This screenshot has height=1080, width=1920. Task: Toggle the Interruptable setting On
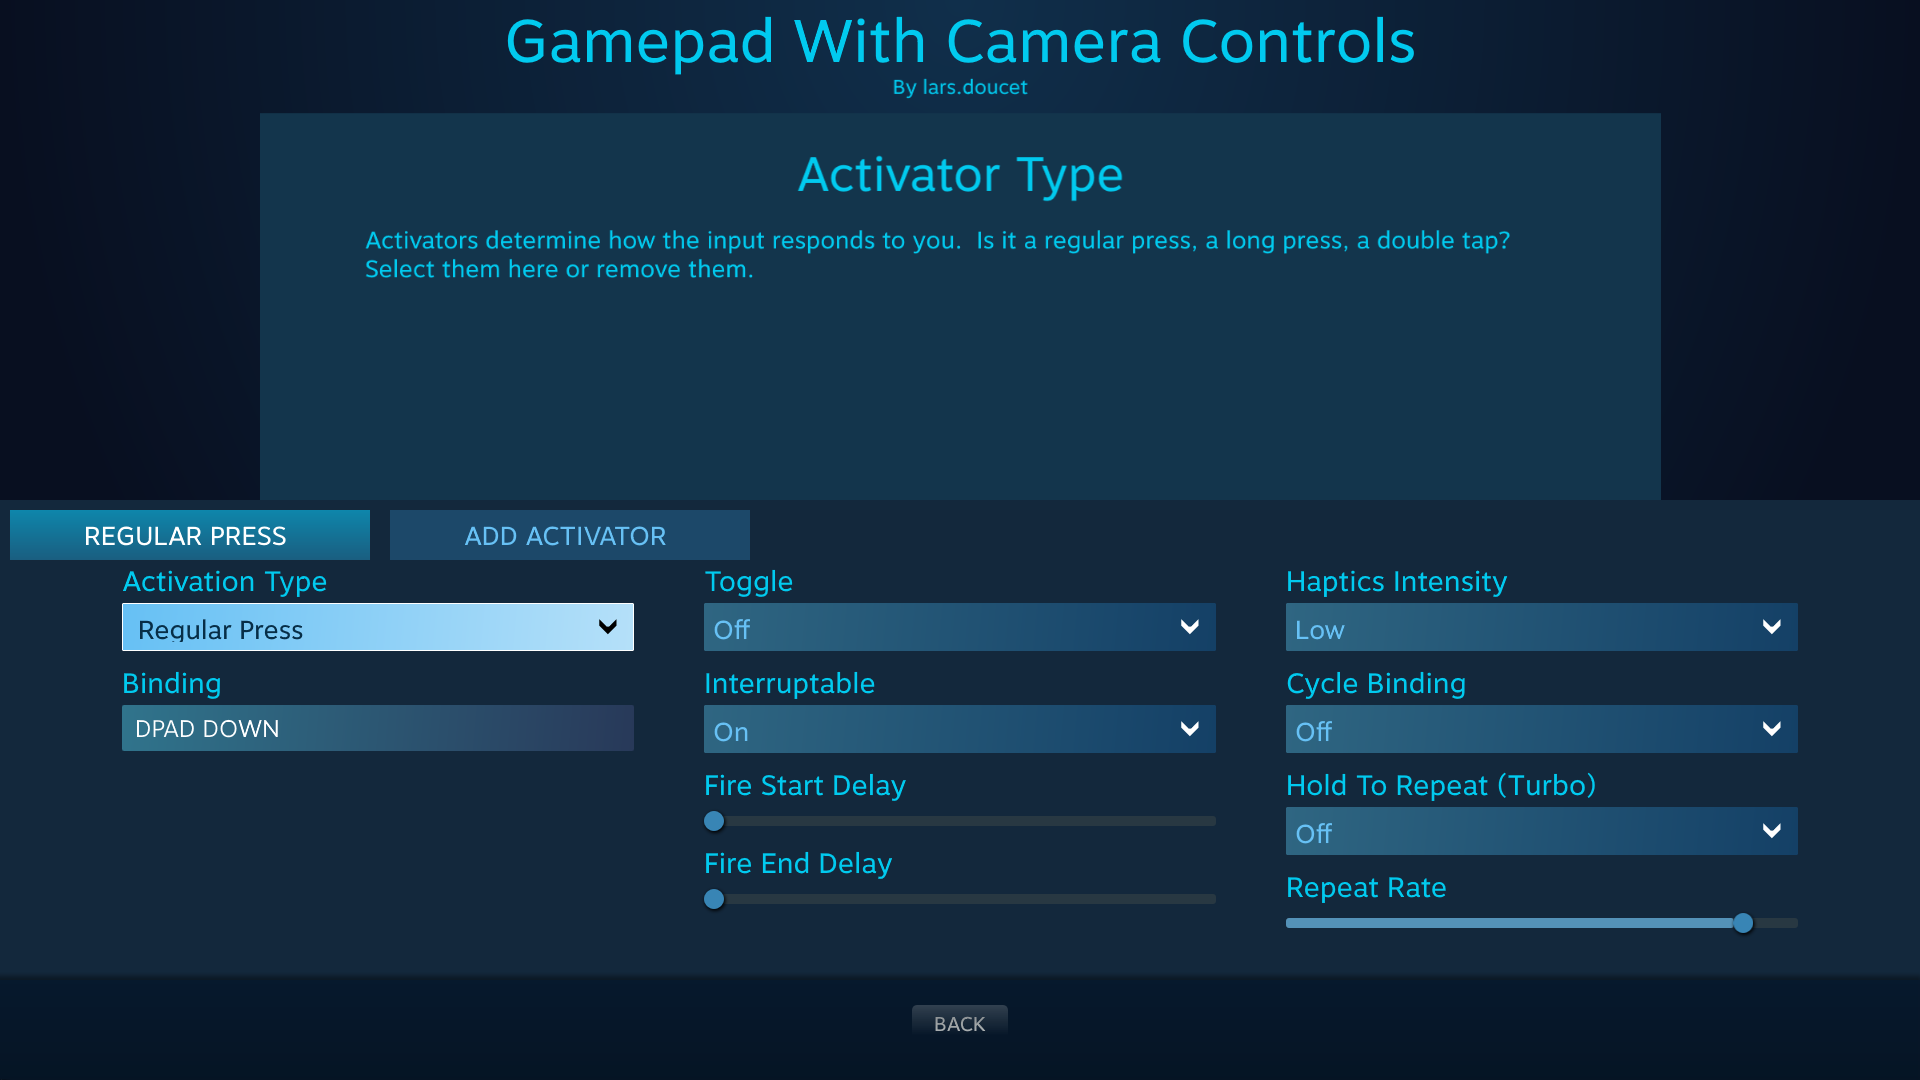tap(960, 729)
